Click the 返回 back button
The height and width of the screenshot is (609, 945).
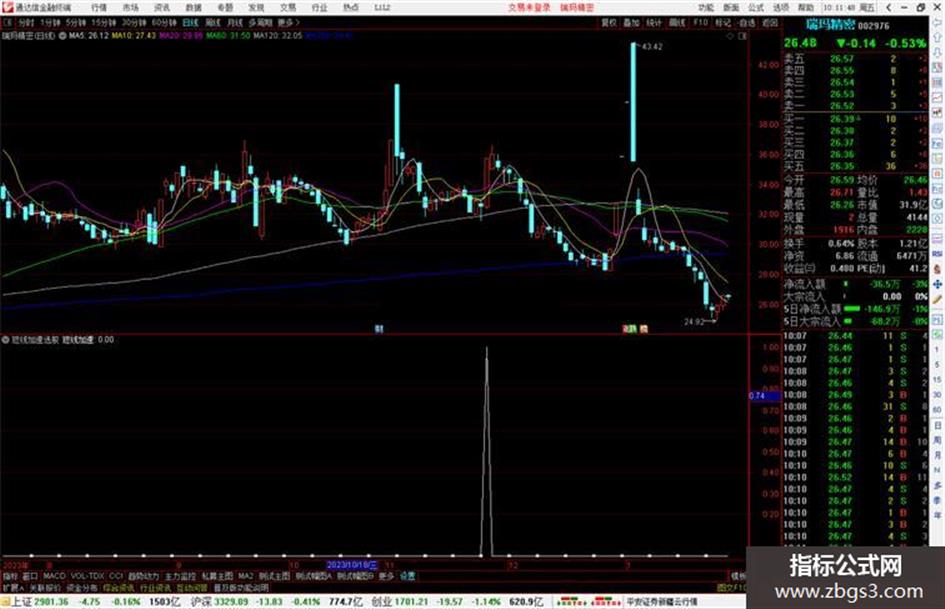tap(770, 22)
